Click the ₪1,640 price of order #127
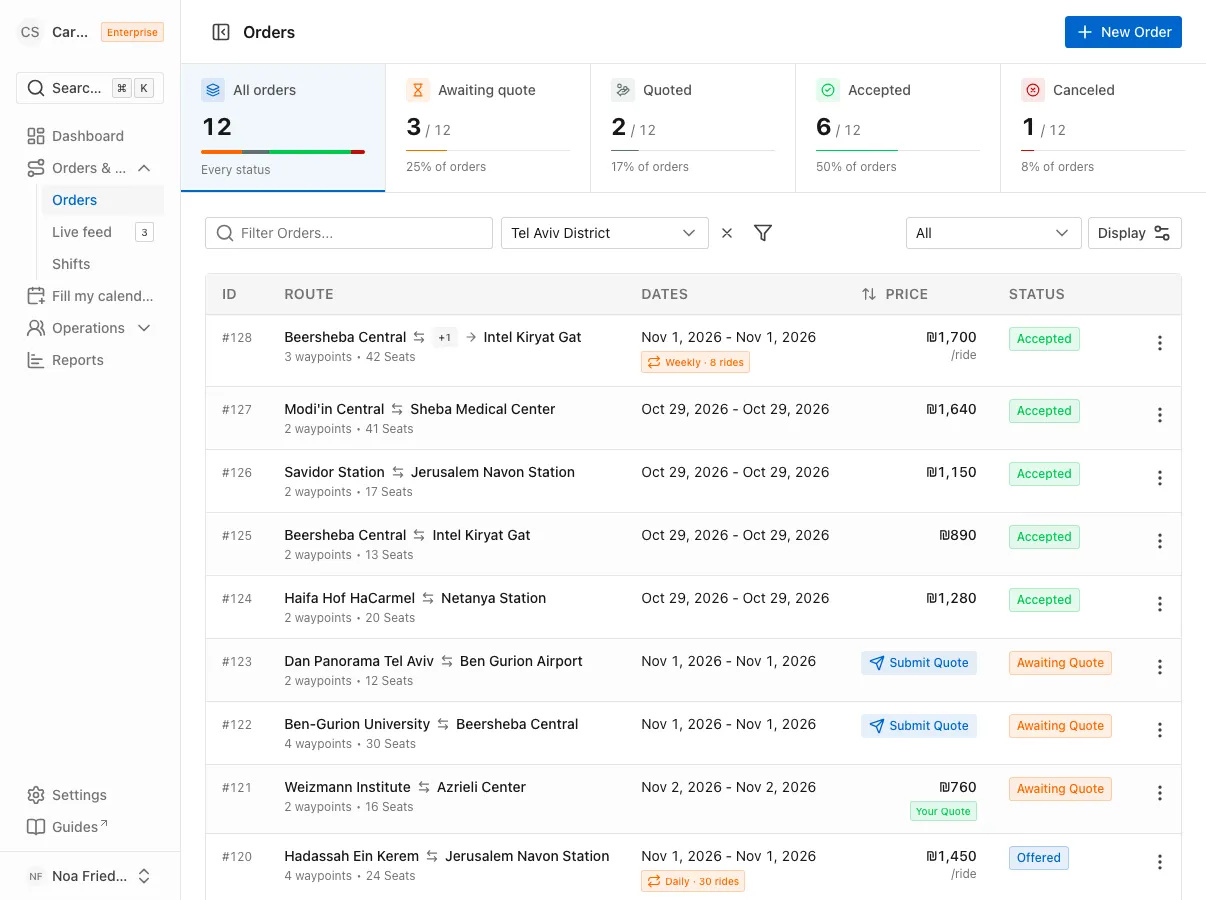Viewport: 1206px width, 900px height. pos(951,409)
